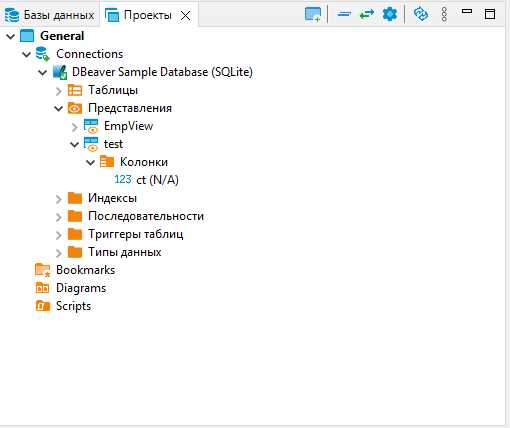Click the Последовательности folder icon

pyautogui.click(x=75, y=216)
